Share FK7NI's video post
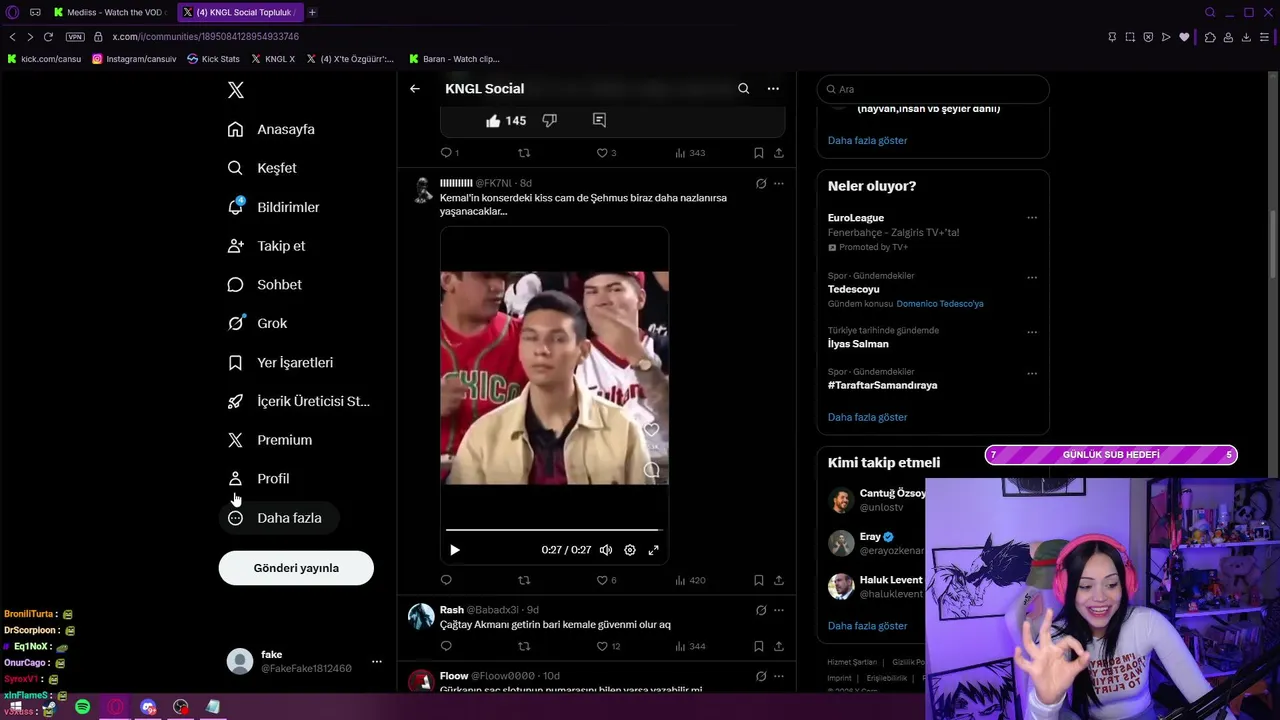Screen dimensions: 1280x720 779,580
